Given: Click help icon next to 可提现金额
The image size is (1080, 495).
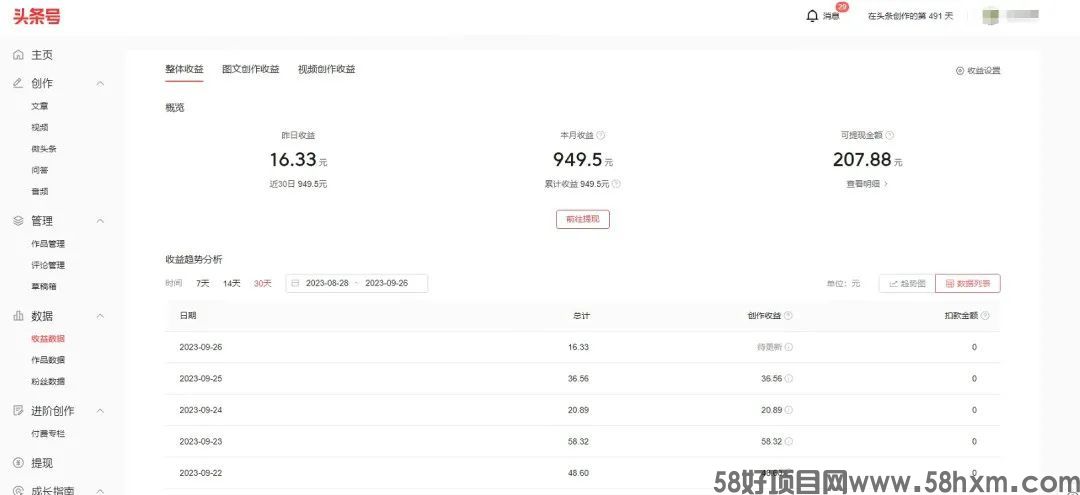Looking at the screenshot, I should (x=890, y=136).
